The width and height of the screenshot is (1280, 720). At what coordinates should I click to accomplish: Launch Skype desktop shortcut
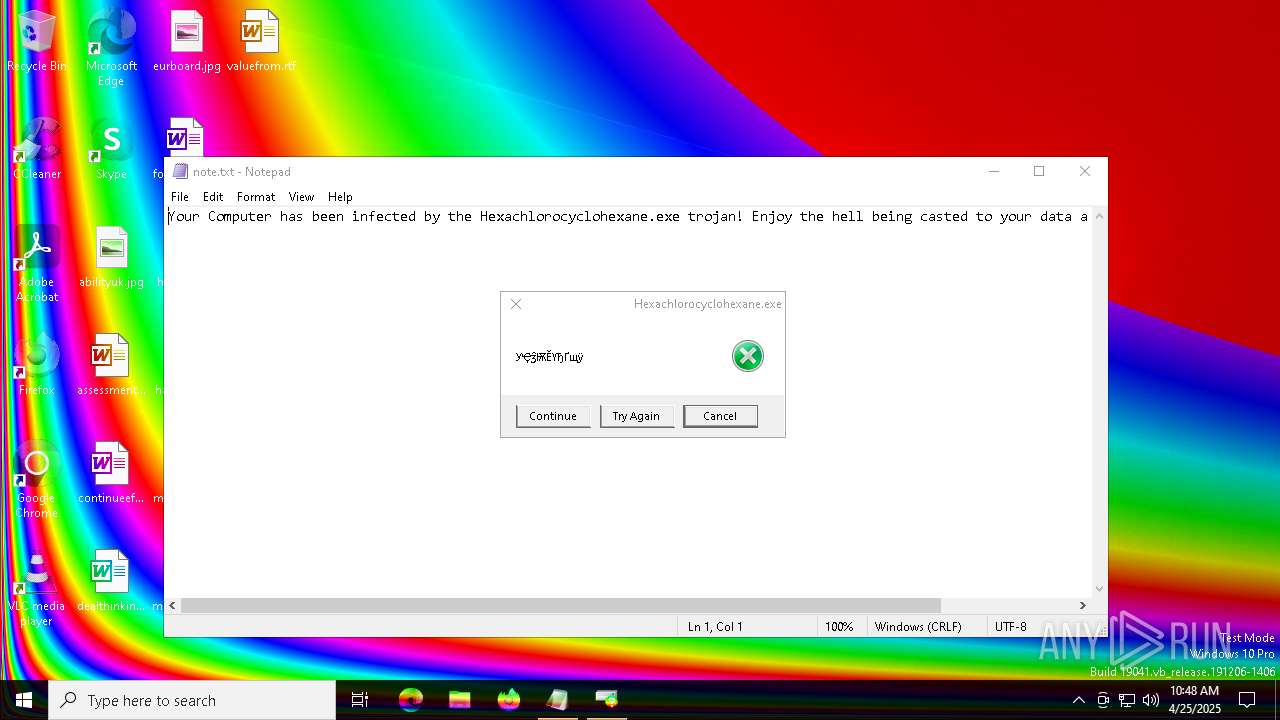pos(111,148)
